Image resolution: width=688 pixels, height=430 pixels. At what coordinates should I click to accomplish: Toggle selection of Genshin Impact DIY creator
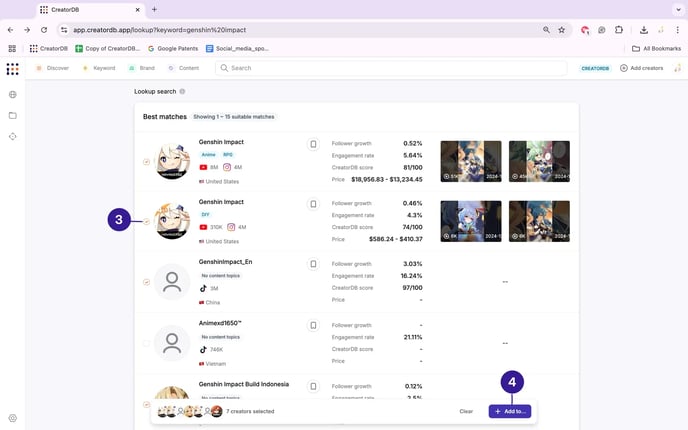coord(147,222)
